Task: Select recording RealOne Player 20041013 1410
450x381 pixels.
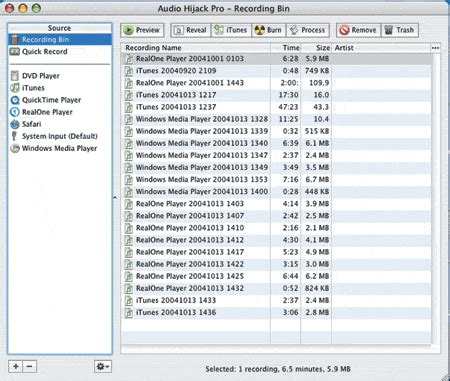Action: click(x=277, y=228)
